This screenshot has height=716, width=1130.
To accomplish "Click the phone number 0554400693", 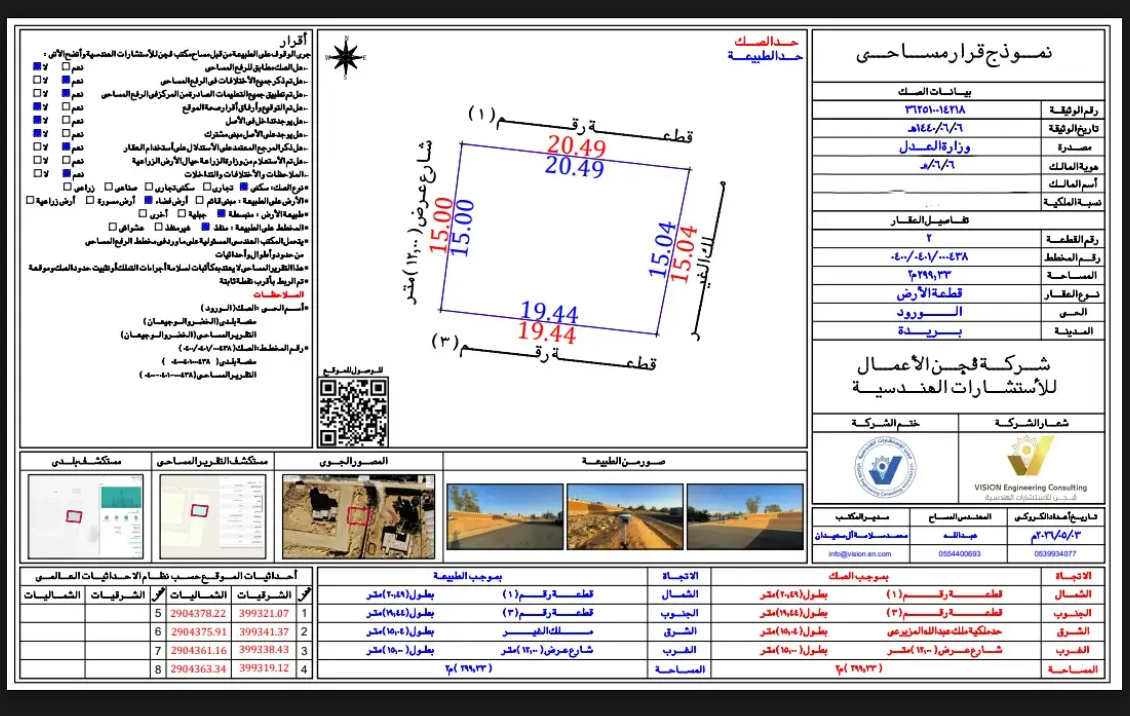I will [959, 554].
